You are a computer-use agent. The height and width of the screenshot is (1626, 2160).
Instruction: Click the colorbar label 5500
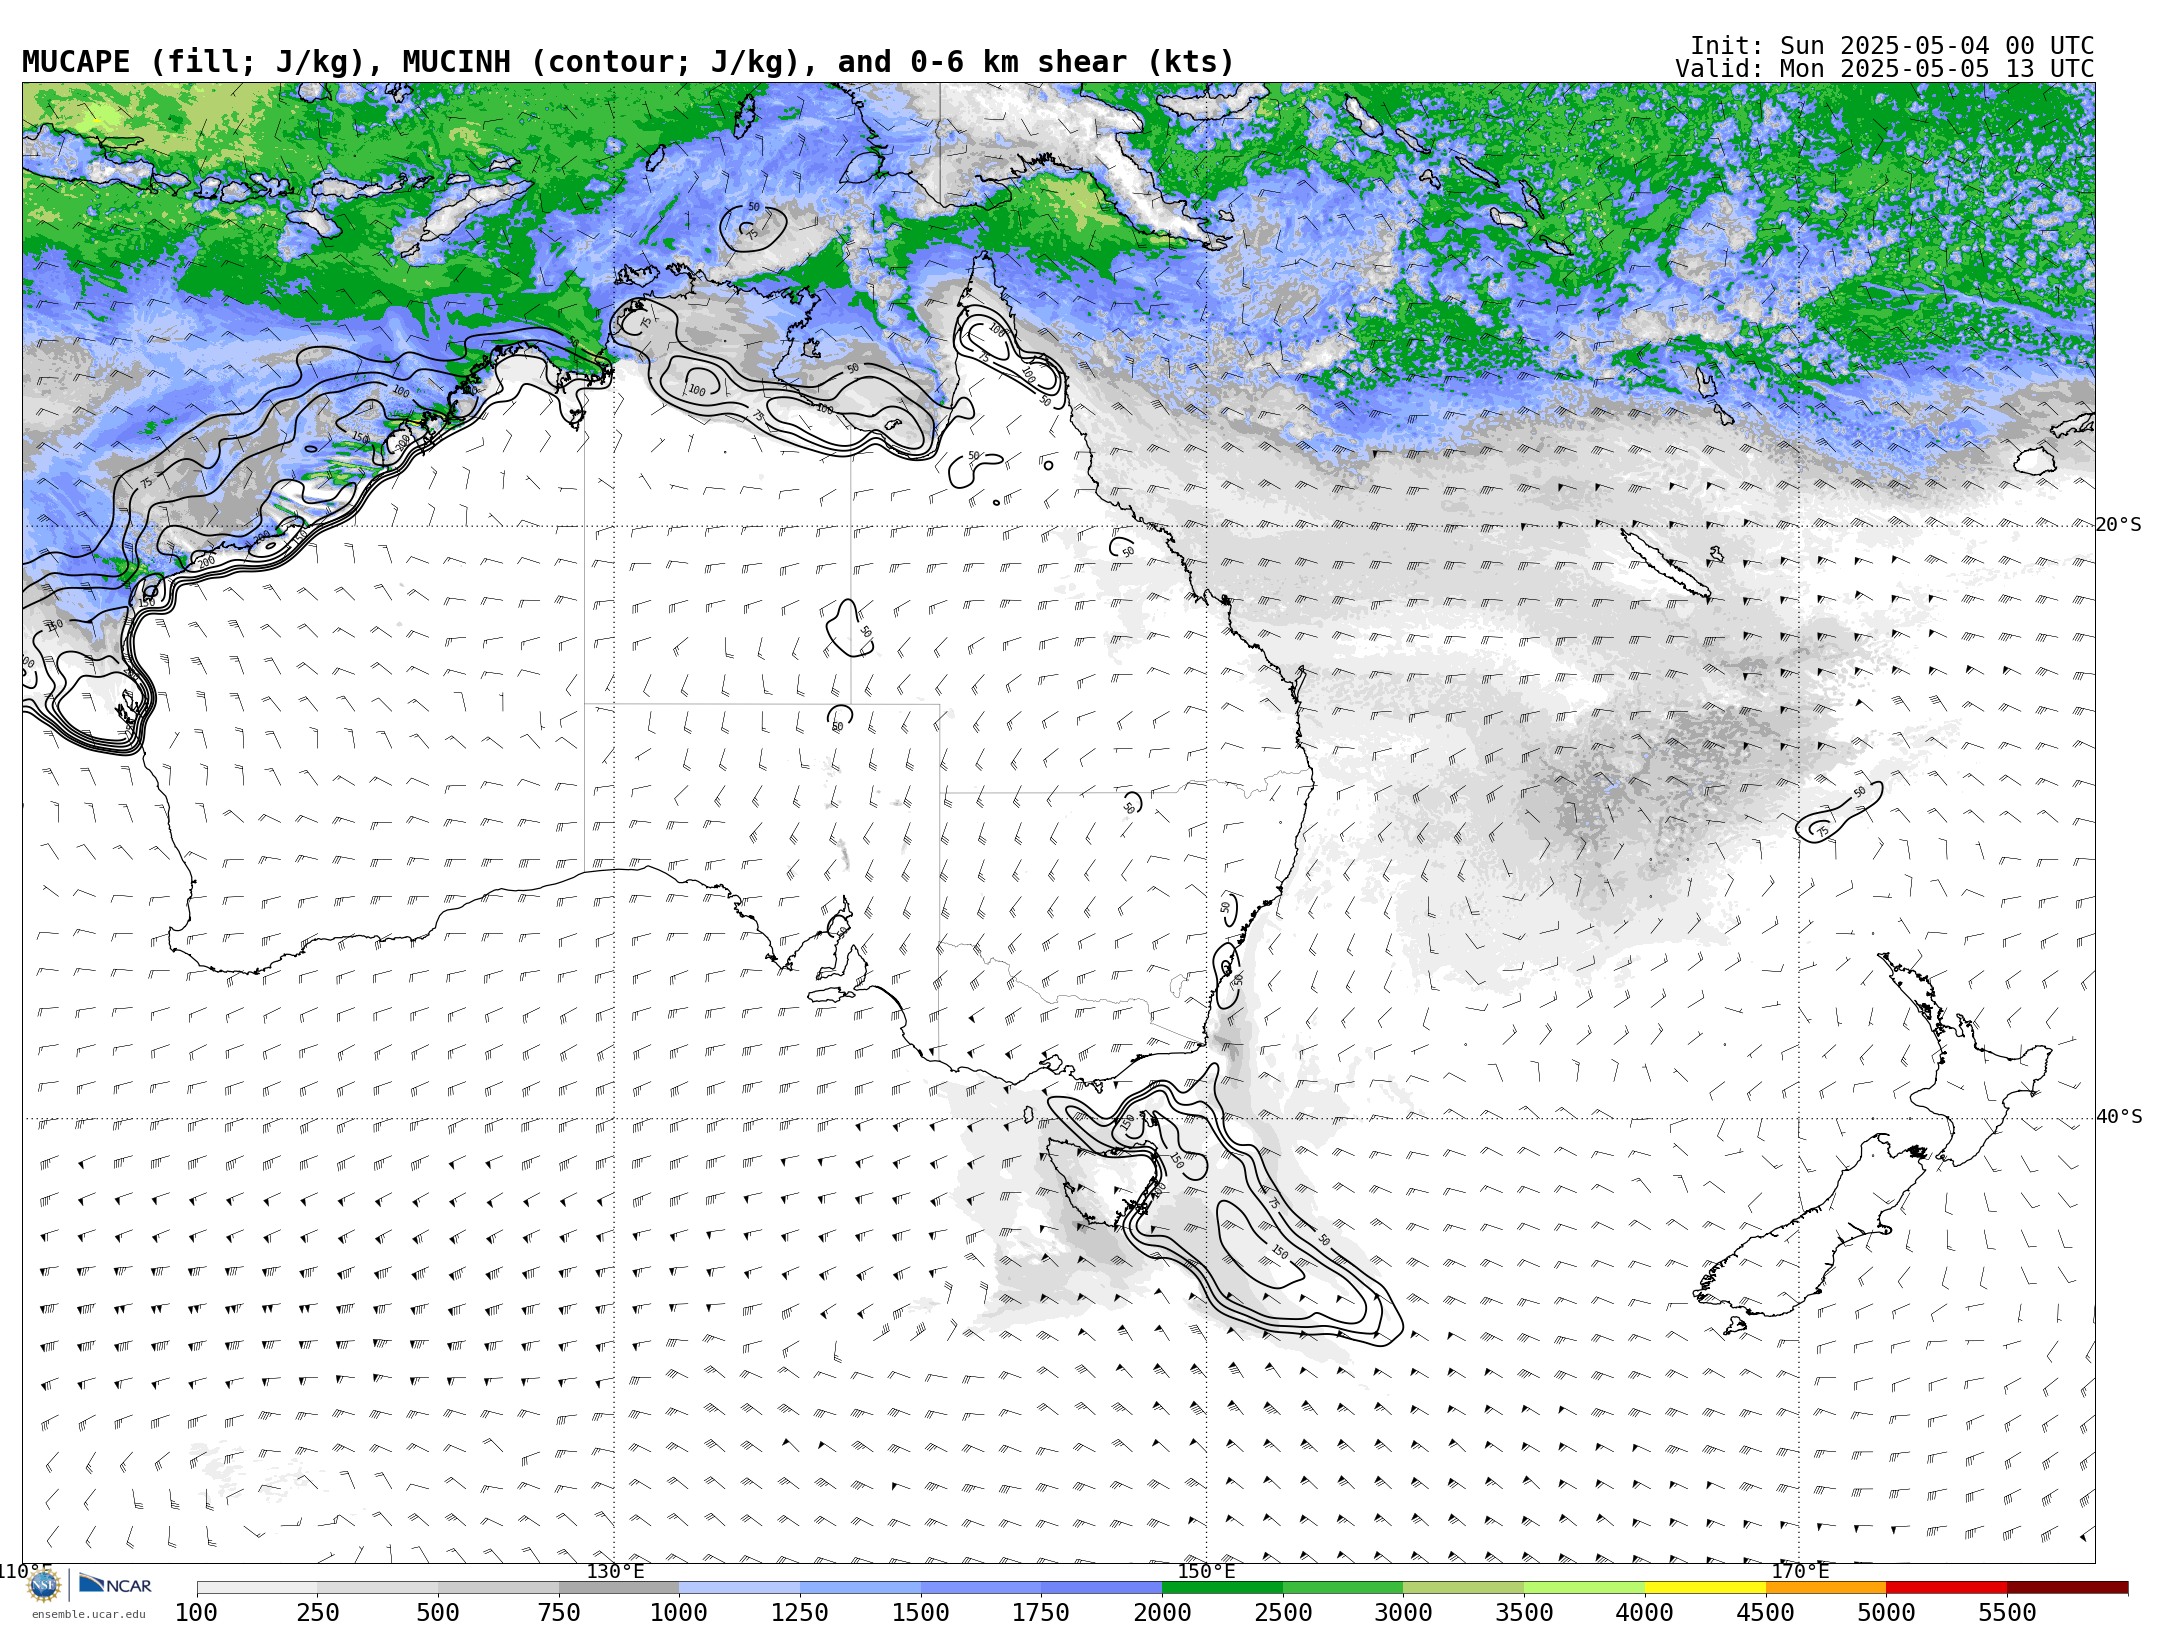2007,1613
